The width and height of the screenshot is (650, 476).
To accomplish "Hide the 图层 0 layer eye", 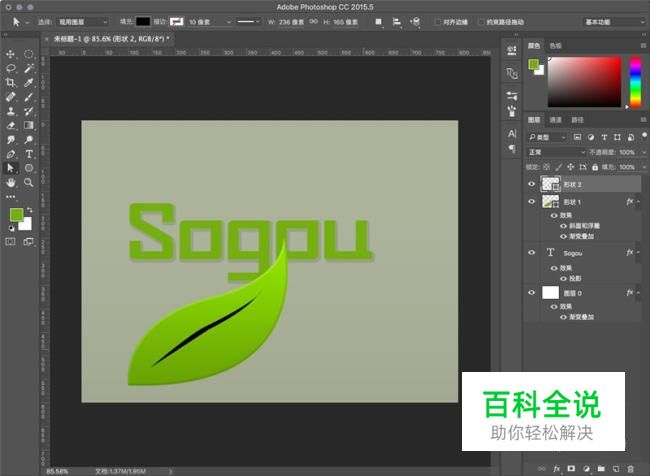I will (x=531, y=293).
